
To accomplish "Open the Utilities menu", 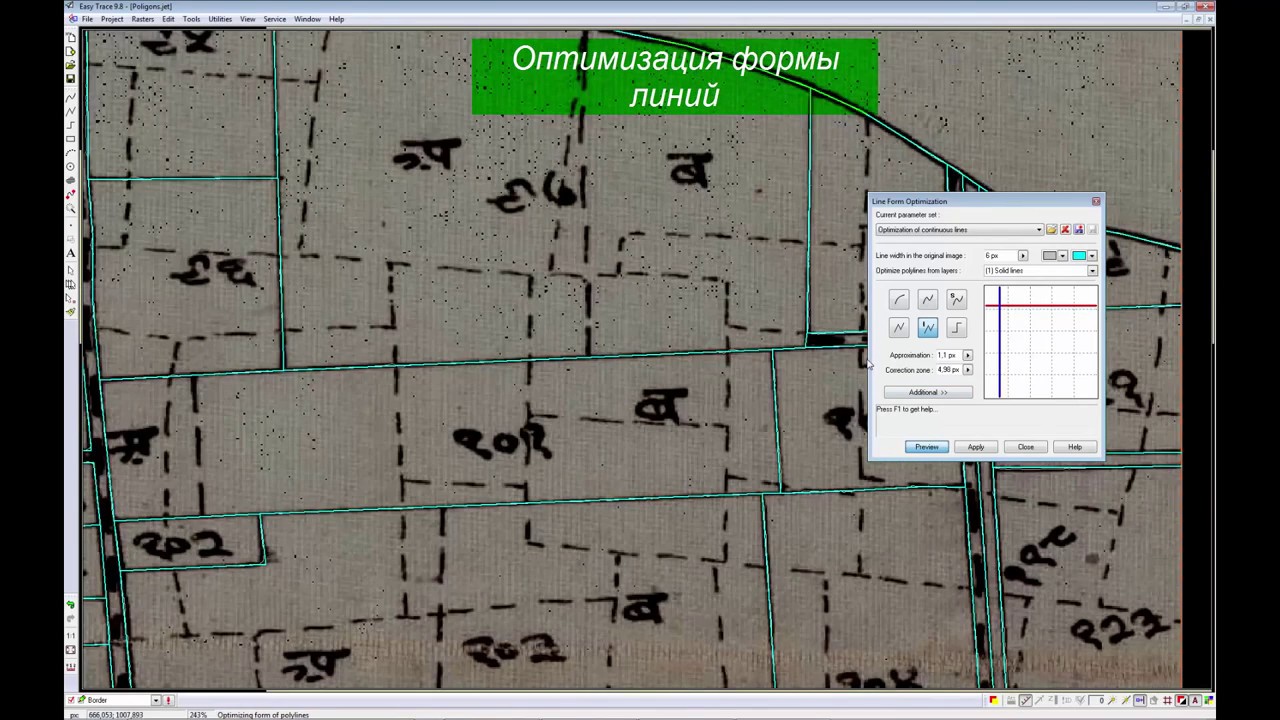I will [220, 19].
